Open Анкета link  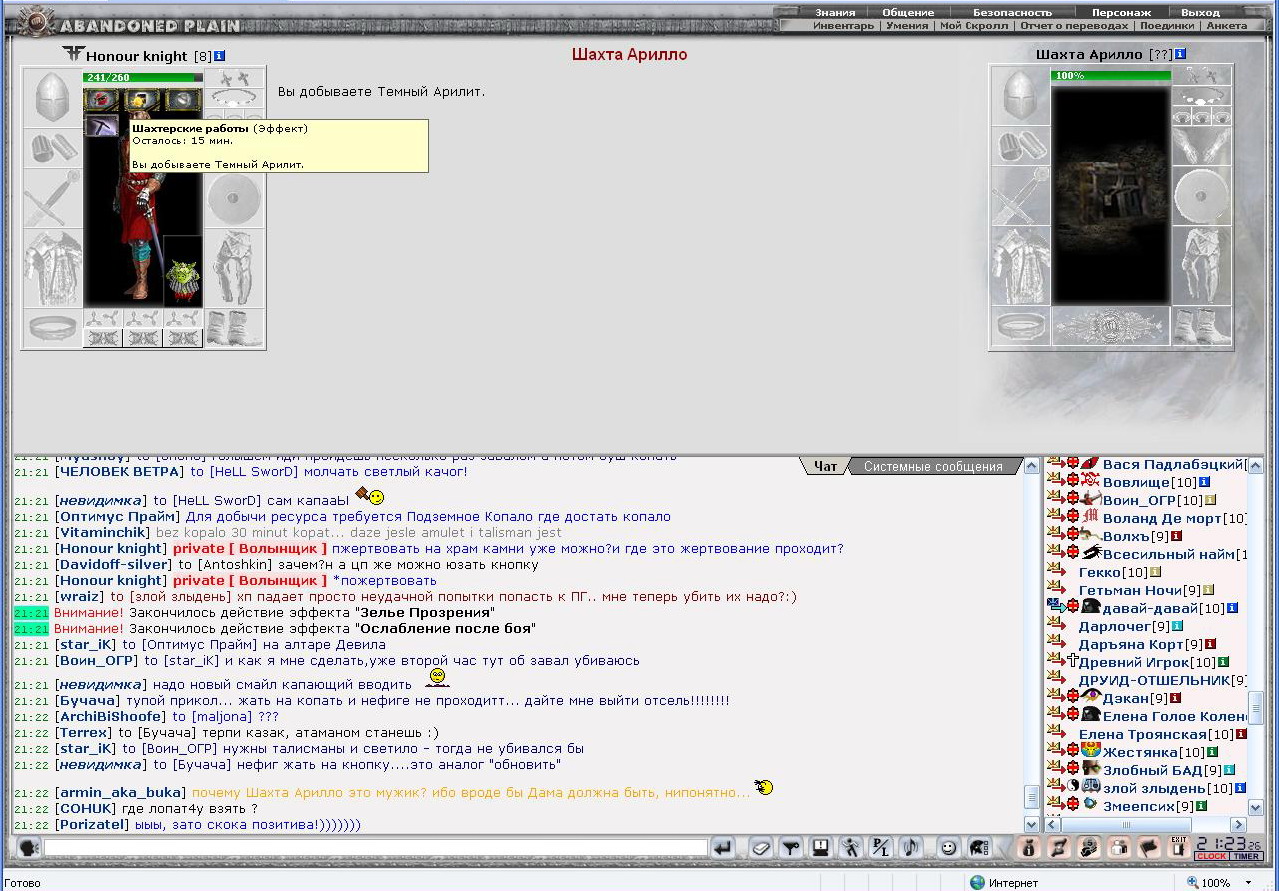tap(1227, 26)
